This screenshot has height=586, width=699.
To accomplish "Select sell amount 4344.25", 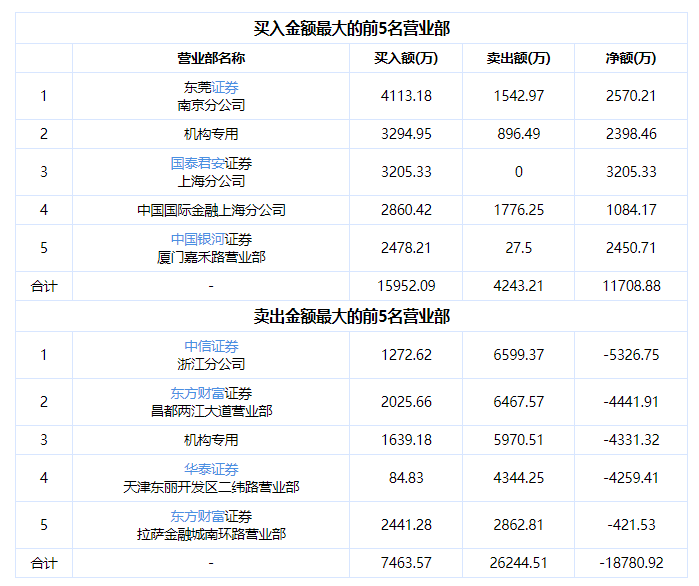I will pyautogui.click(x=518, y=478).
